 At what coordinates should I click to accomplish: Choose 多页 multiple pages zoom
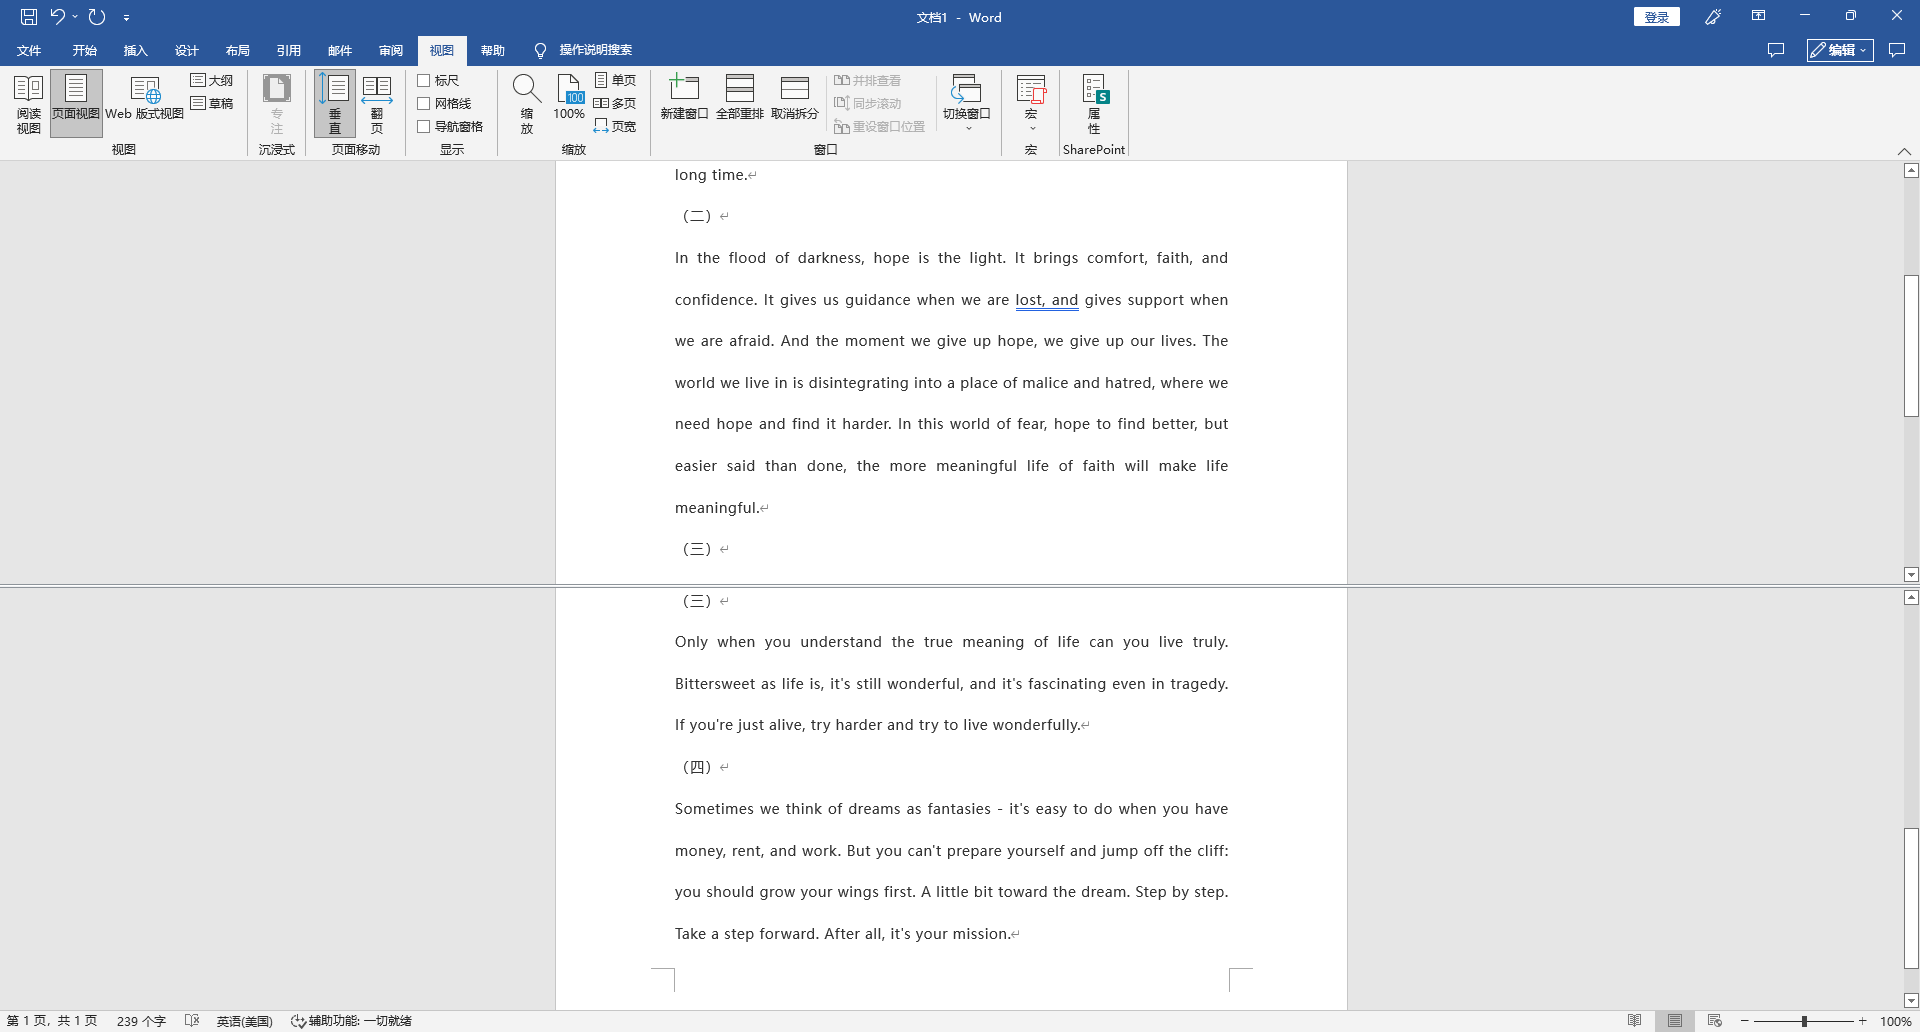pos(615,103)
